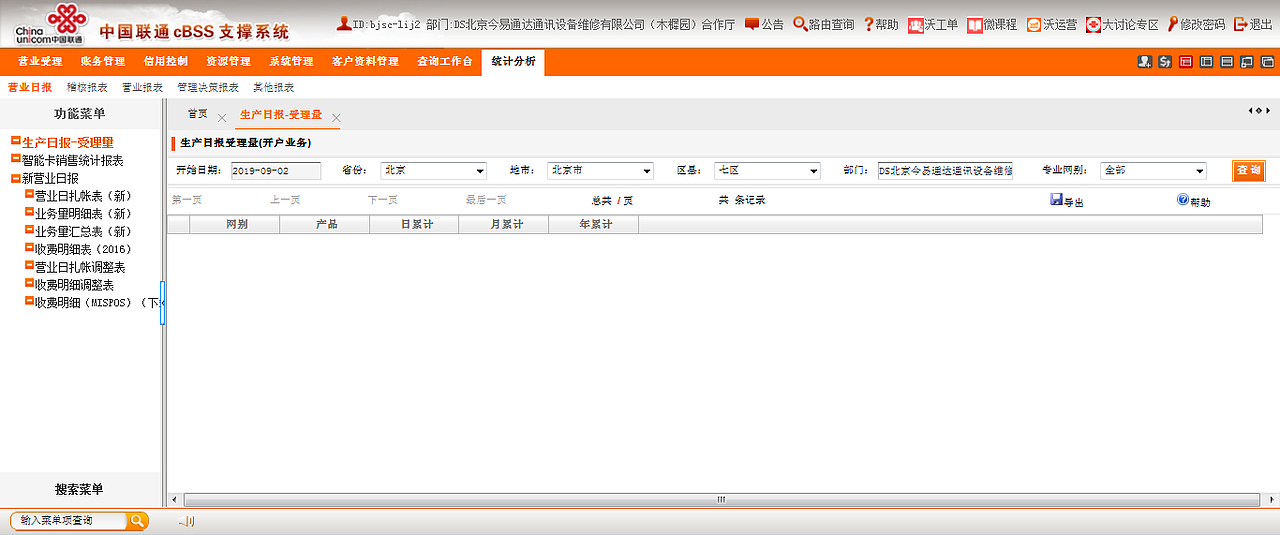Go to 最后一页 last page
This screenshot has height=535, width=1280.
click(x=486, y=200)
